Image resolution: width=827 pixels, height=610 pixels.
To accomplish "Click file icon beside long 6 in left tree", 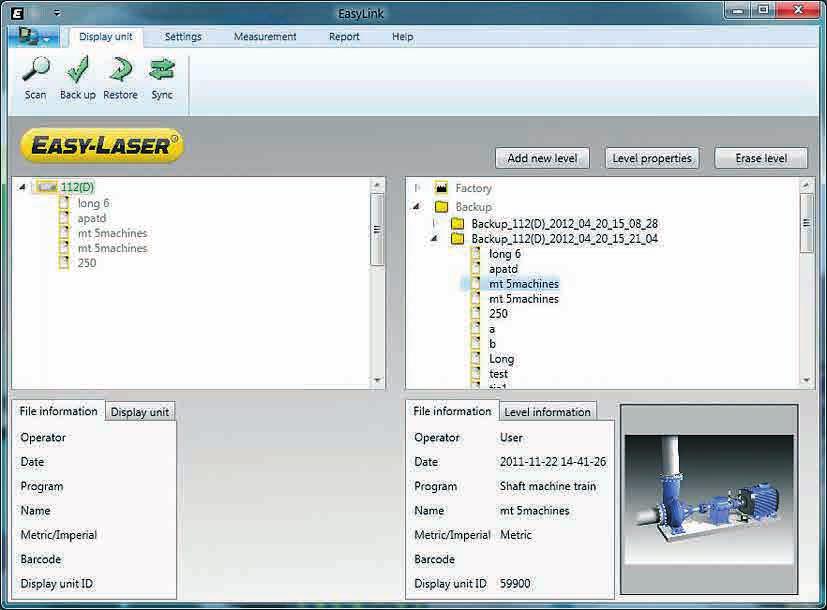I will click(x=64, y=202).
